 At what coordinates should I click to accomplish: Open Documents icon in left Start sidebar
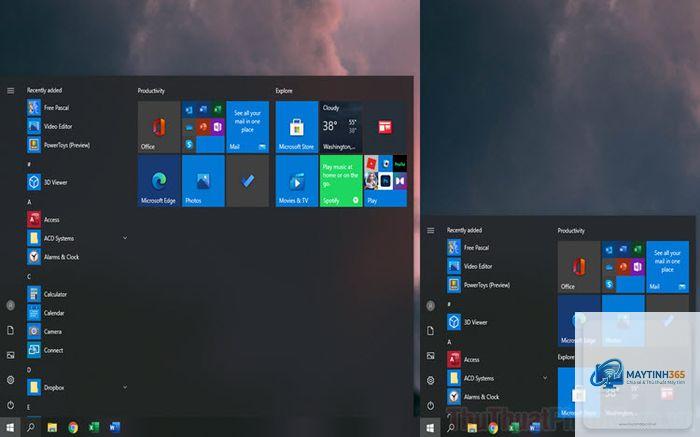click(11, 330)
